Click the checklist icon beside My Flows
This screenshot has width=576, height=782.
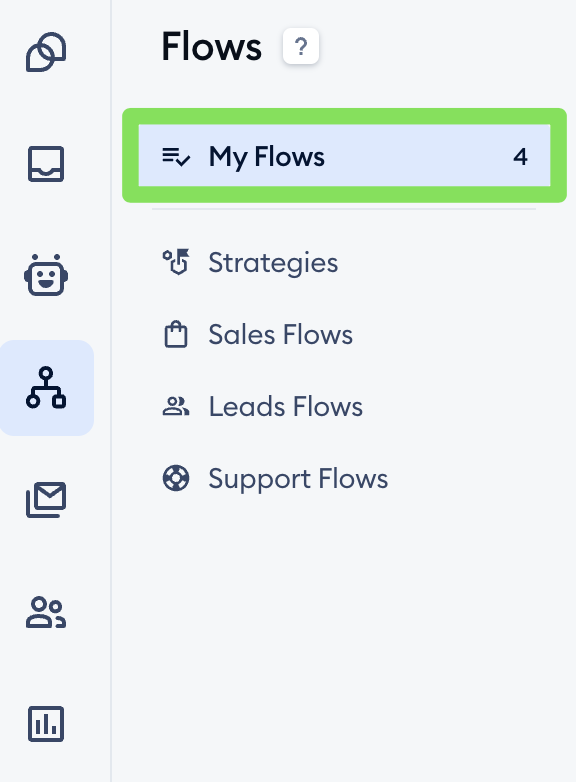click(x=176, y=156)
